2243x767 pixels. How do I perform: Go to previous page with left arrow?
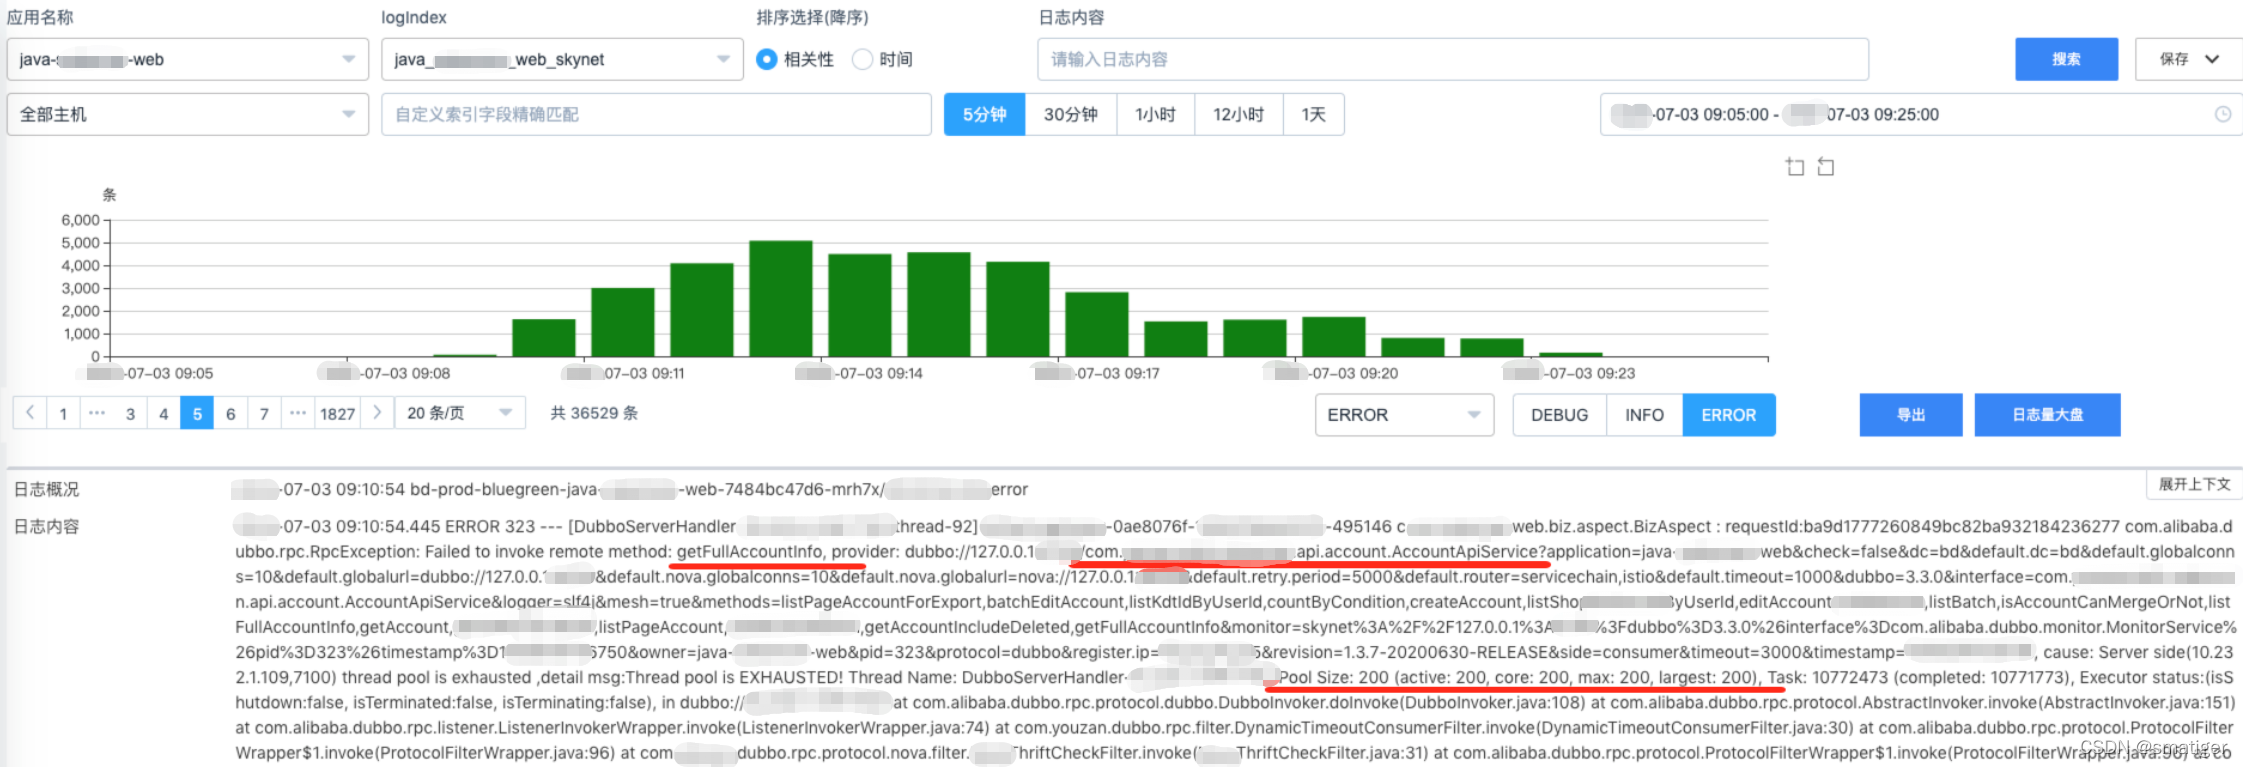30,413
